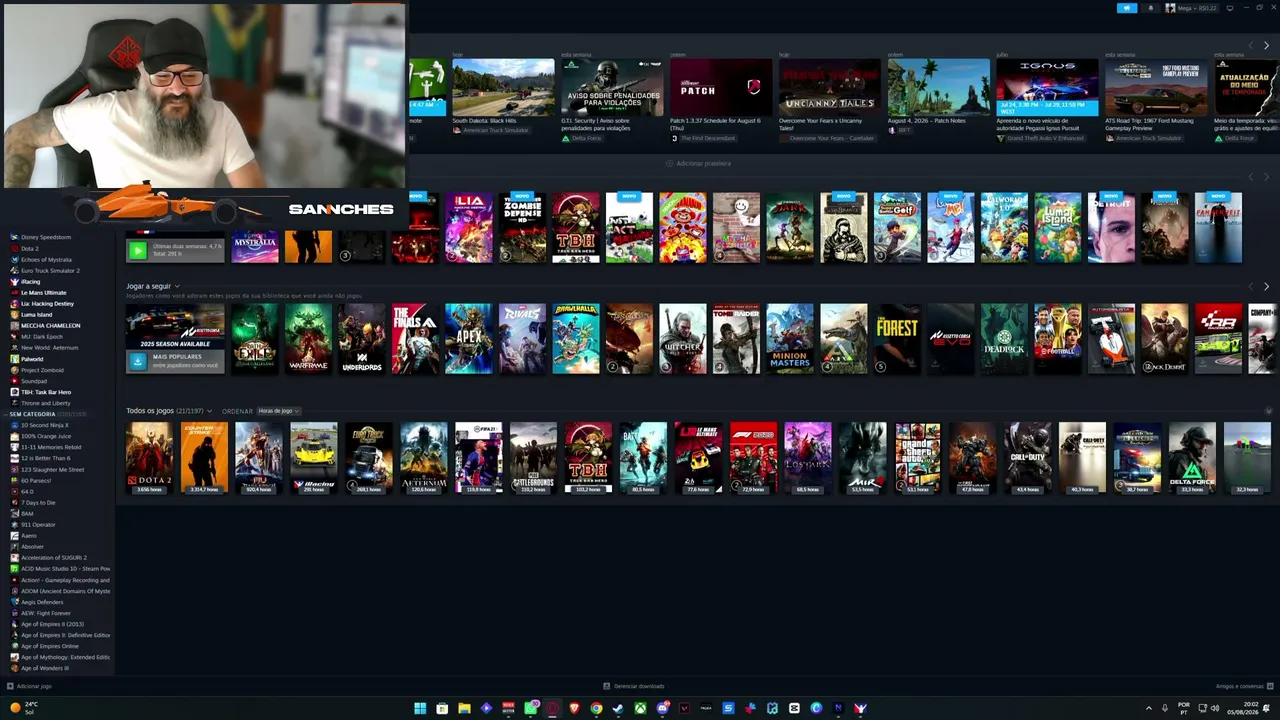Open Dota 2 cover in all games
The width and height of the screenshot is (1280, 720).
(149, 458)
